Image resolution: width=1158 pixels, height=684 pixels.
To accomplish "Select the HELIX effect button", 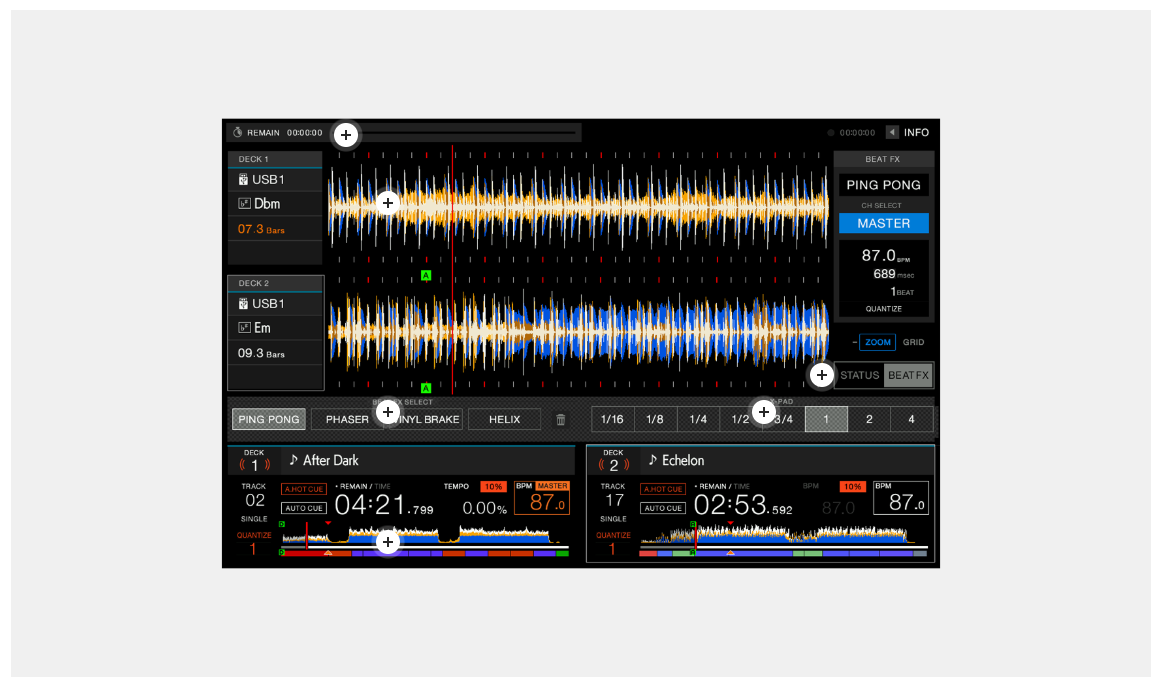I will [x=504, y=420].
